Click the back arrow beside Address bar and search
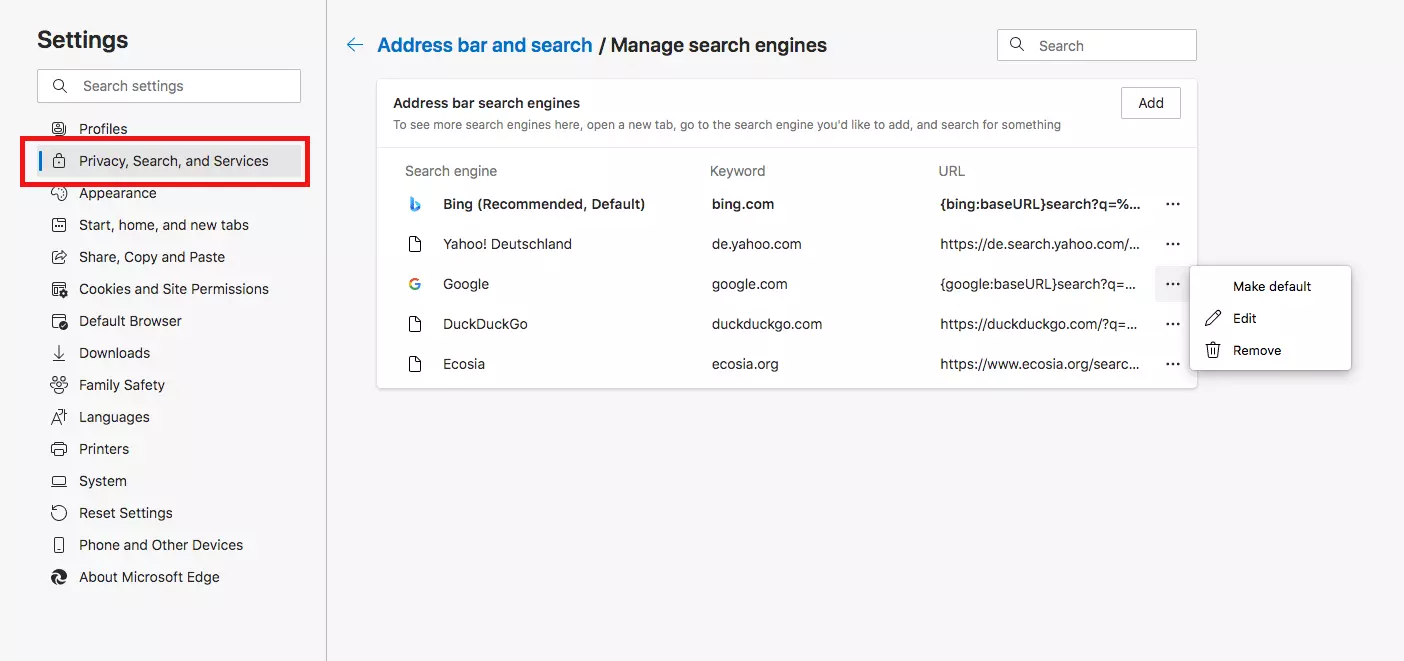The image size is (1404, 661). tap(354, 45)
